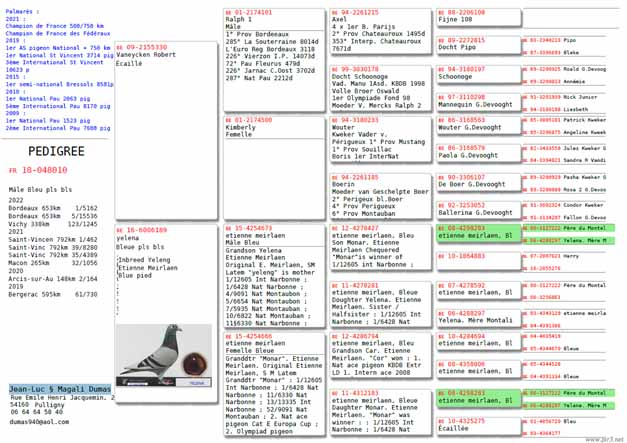Click the flag icon next to 94-2261215 Axel
Image resolution: width=627 pixels, height=443 pixels.
[x=335, y=12]
